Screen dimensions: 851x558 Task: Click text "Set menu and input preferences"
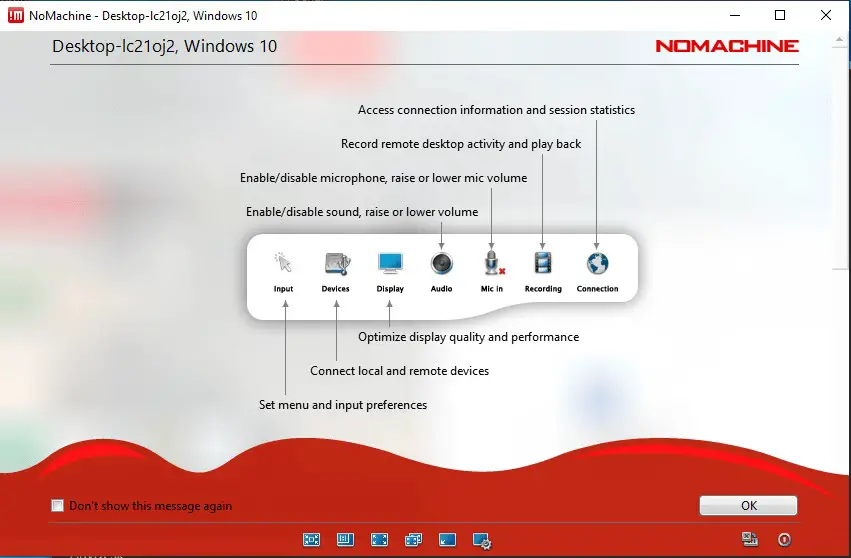click(x=343, y=405)
